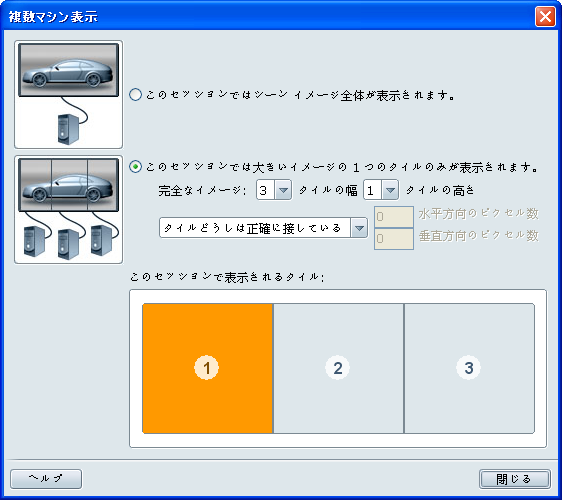Click the ヘルプ help button

[46, 479]
